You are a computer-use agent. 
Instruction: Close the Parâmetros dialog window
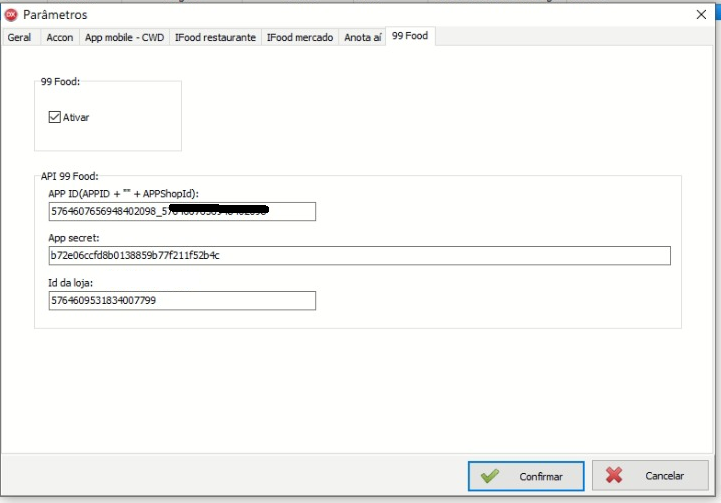[x=701, y=15]
